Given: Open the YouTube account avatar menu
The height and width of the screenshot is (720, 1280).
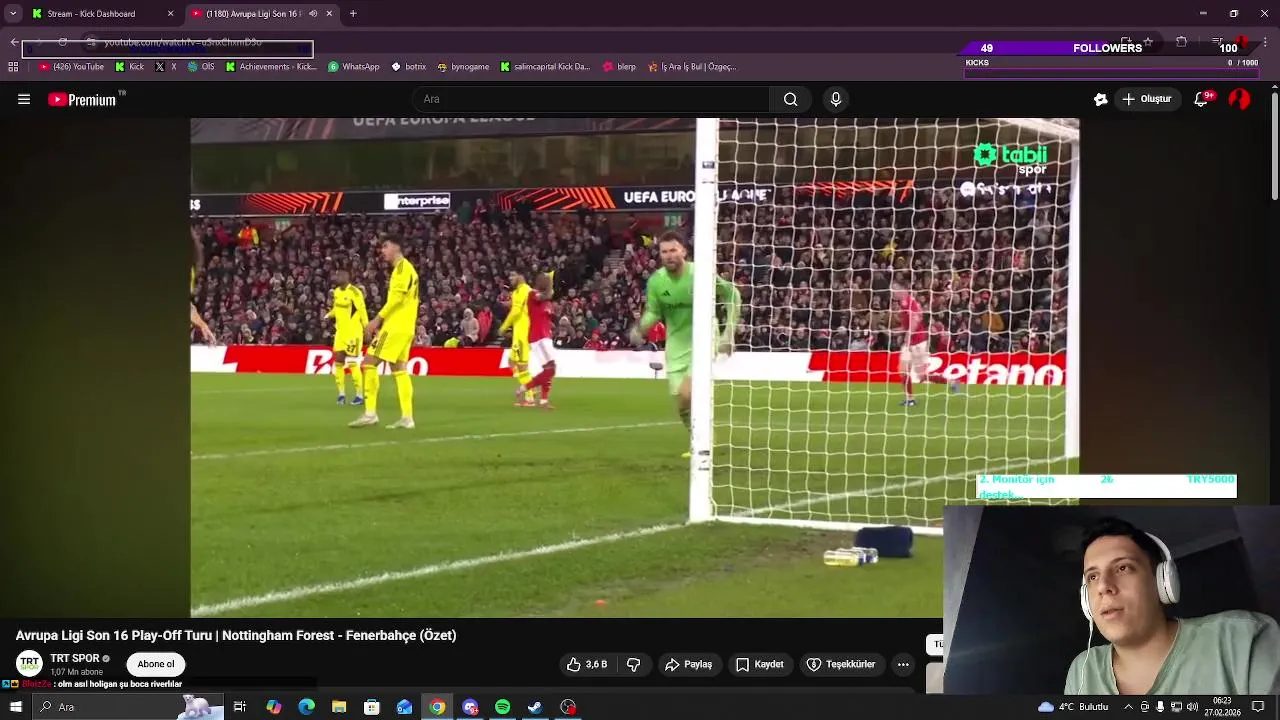Looking at the screenshot, I should (x=1239, y=99).
